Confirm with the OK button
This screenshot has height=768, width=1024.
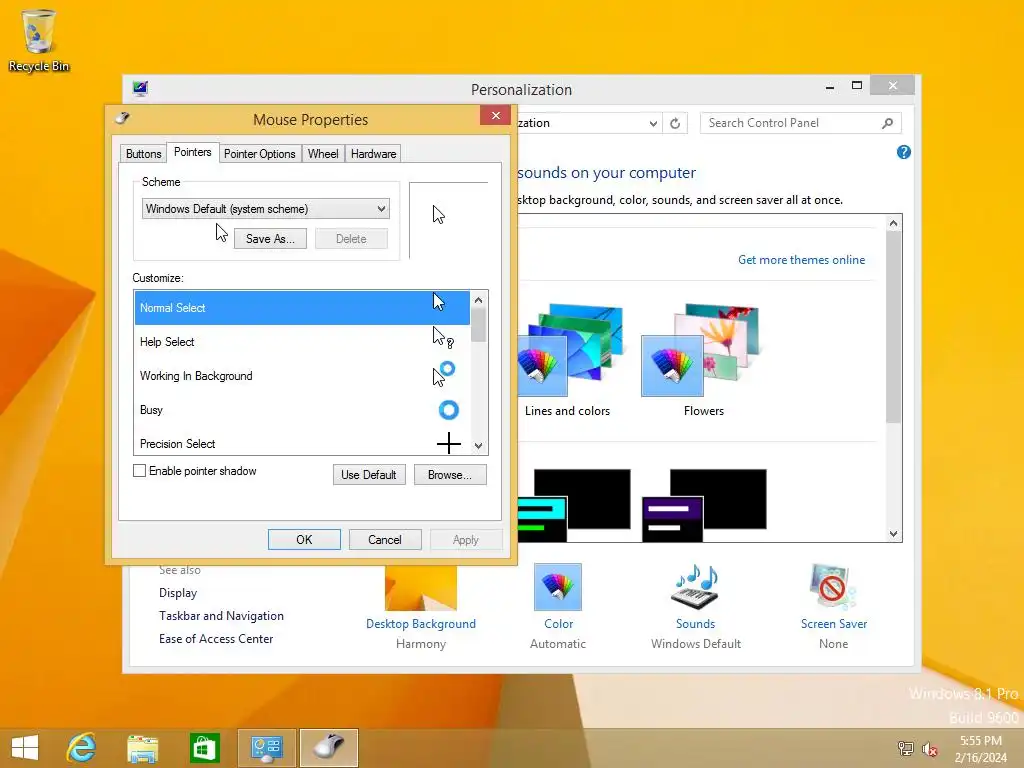[x=304, y=539]
